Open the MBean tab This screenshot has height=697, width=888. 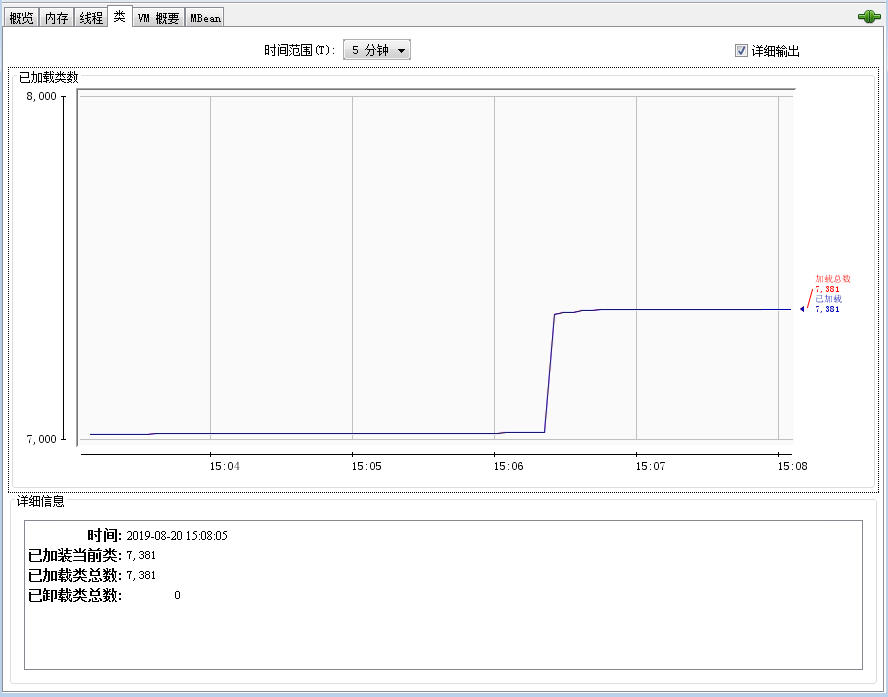[205, 16]
